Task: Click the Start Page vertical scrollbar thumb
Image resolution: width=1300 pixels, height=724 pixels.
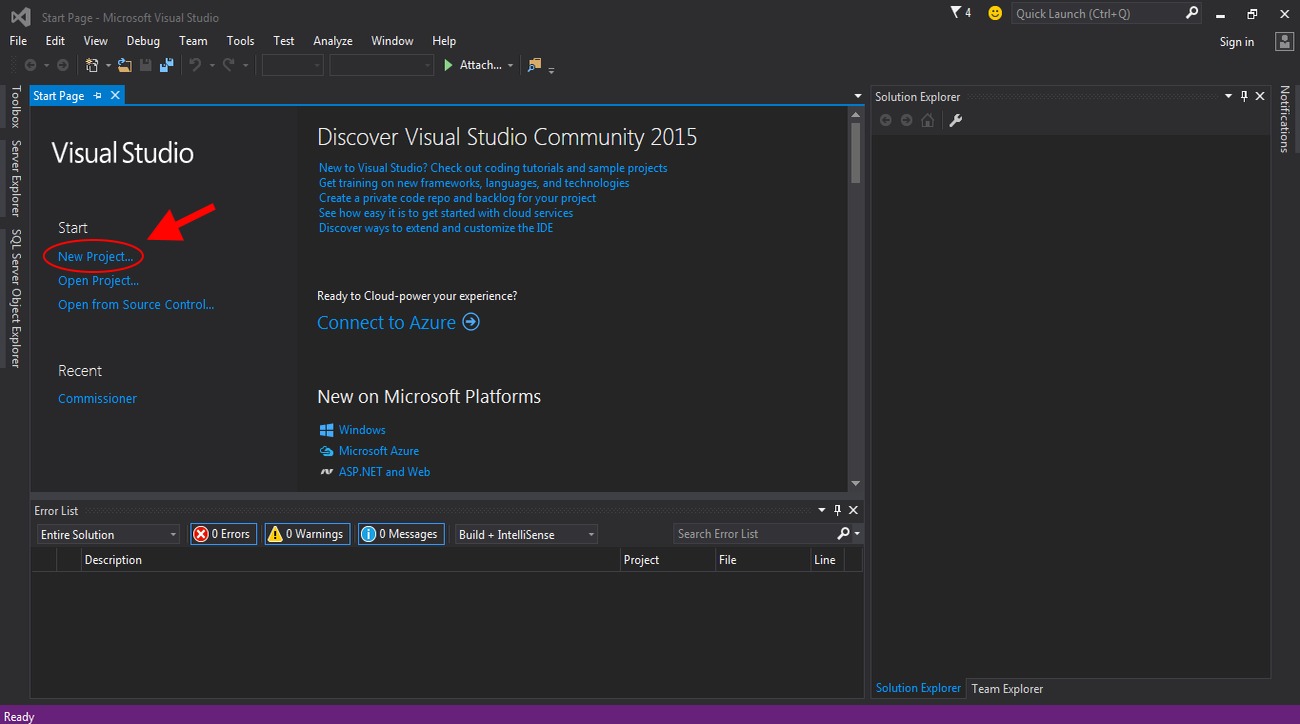Action: click(855, 152)
